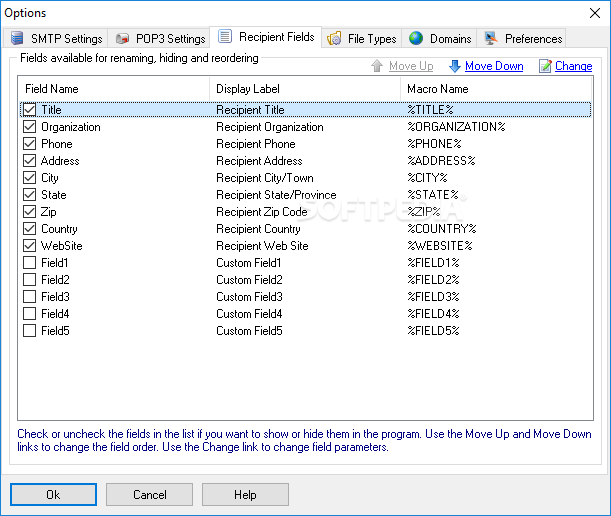611x516 pixels.
Task: Enable the Field1 checkbox
Action: click(x=30, y=263)
